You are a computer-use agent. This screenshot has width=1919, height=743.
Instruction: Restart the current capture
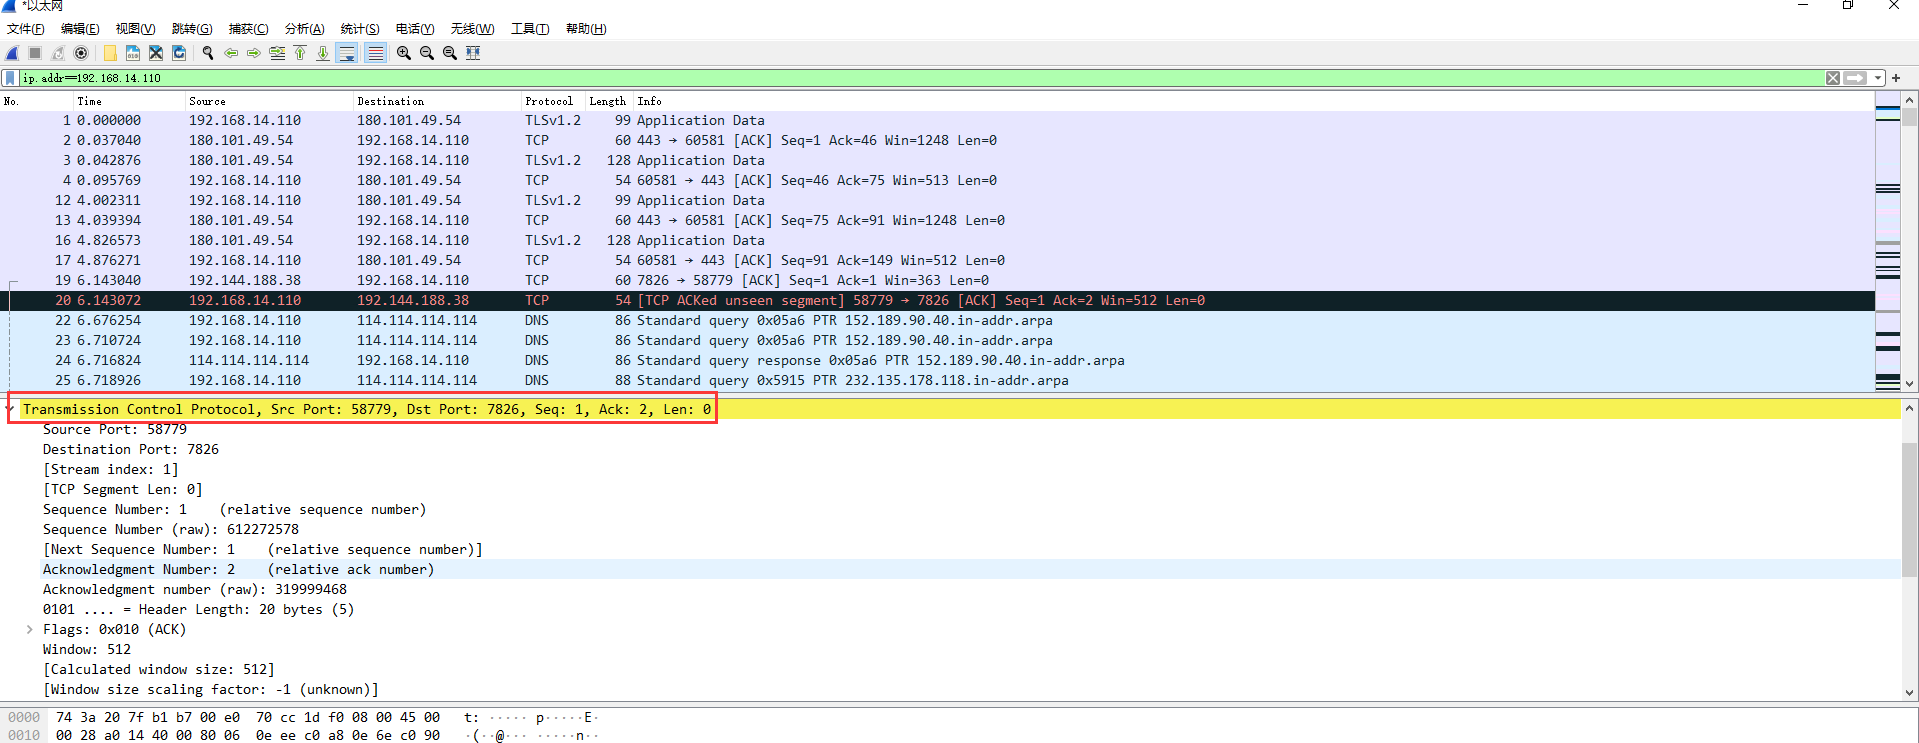pos(58,53)
